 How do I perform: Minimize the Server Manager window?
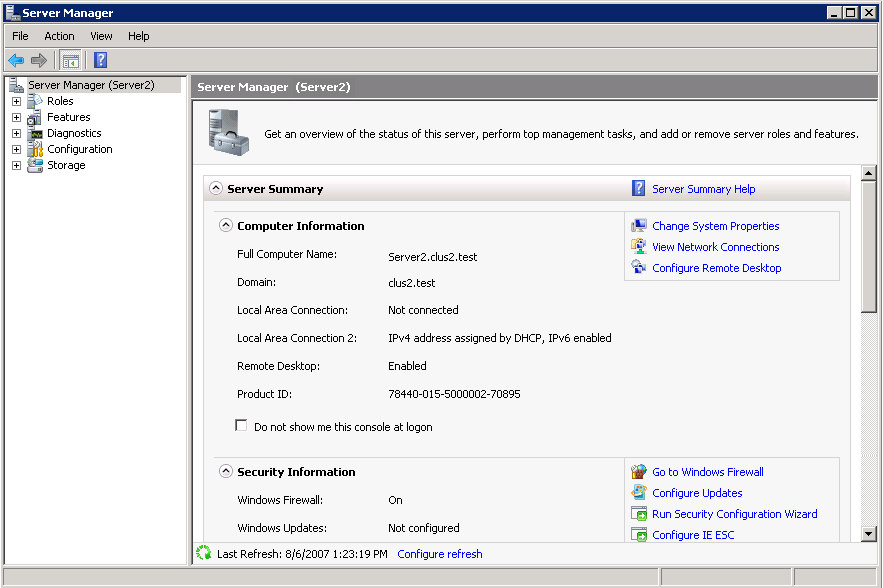point(835,12)
